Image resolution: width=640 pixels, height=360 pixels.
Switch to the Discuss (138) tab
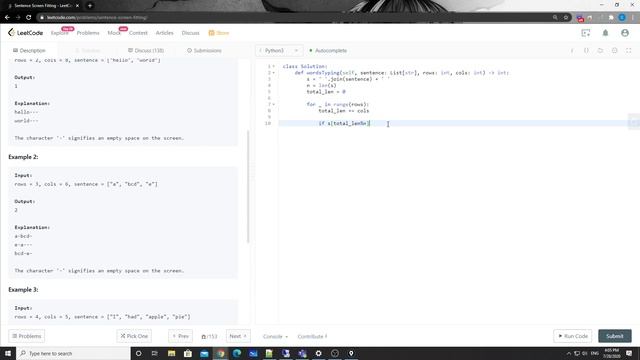tap(146, 51)
